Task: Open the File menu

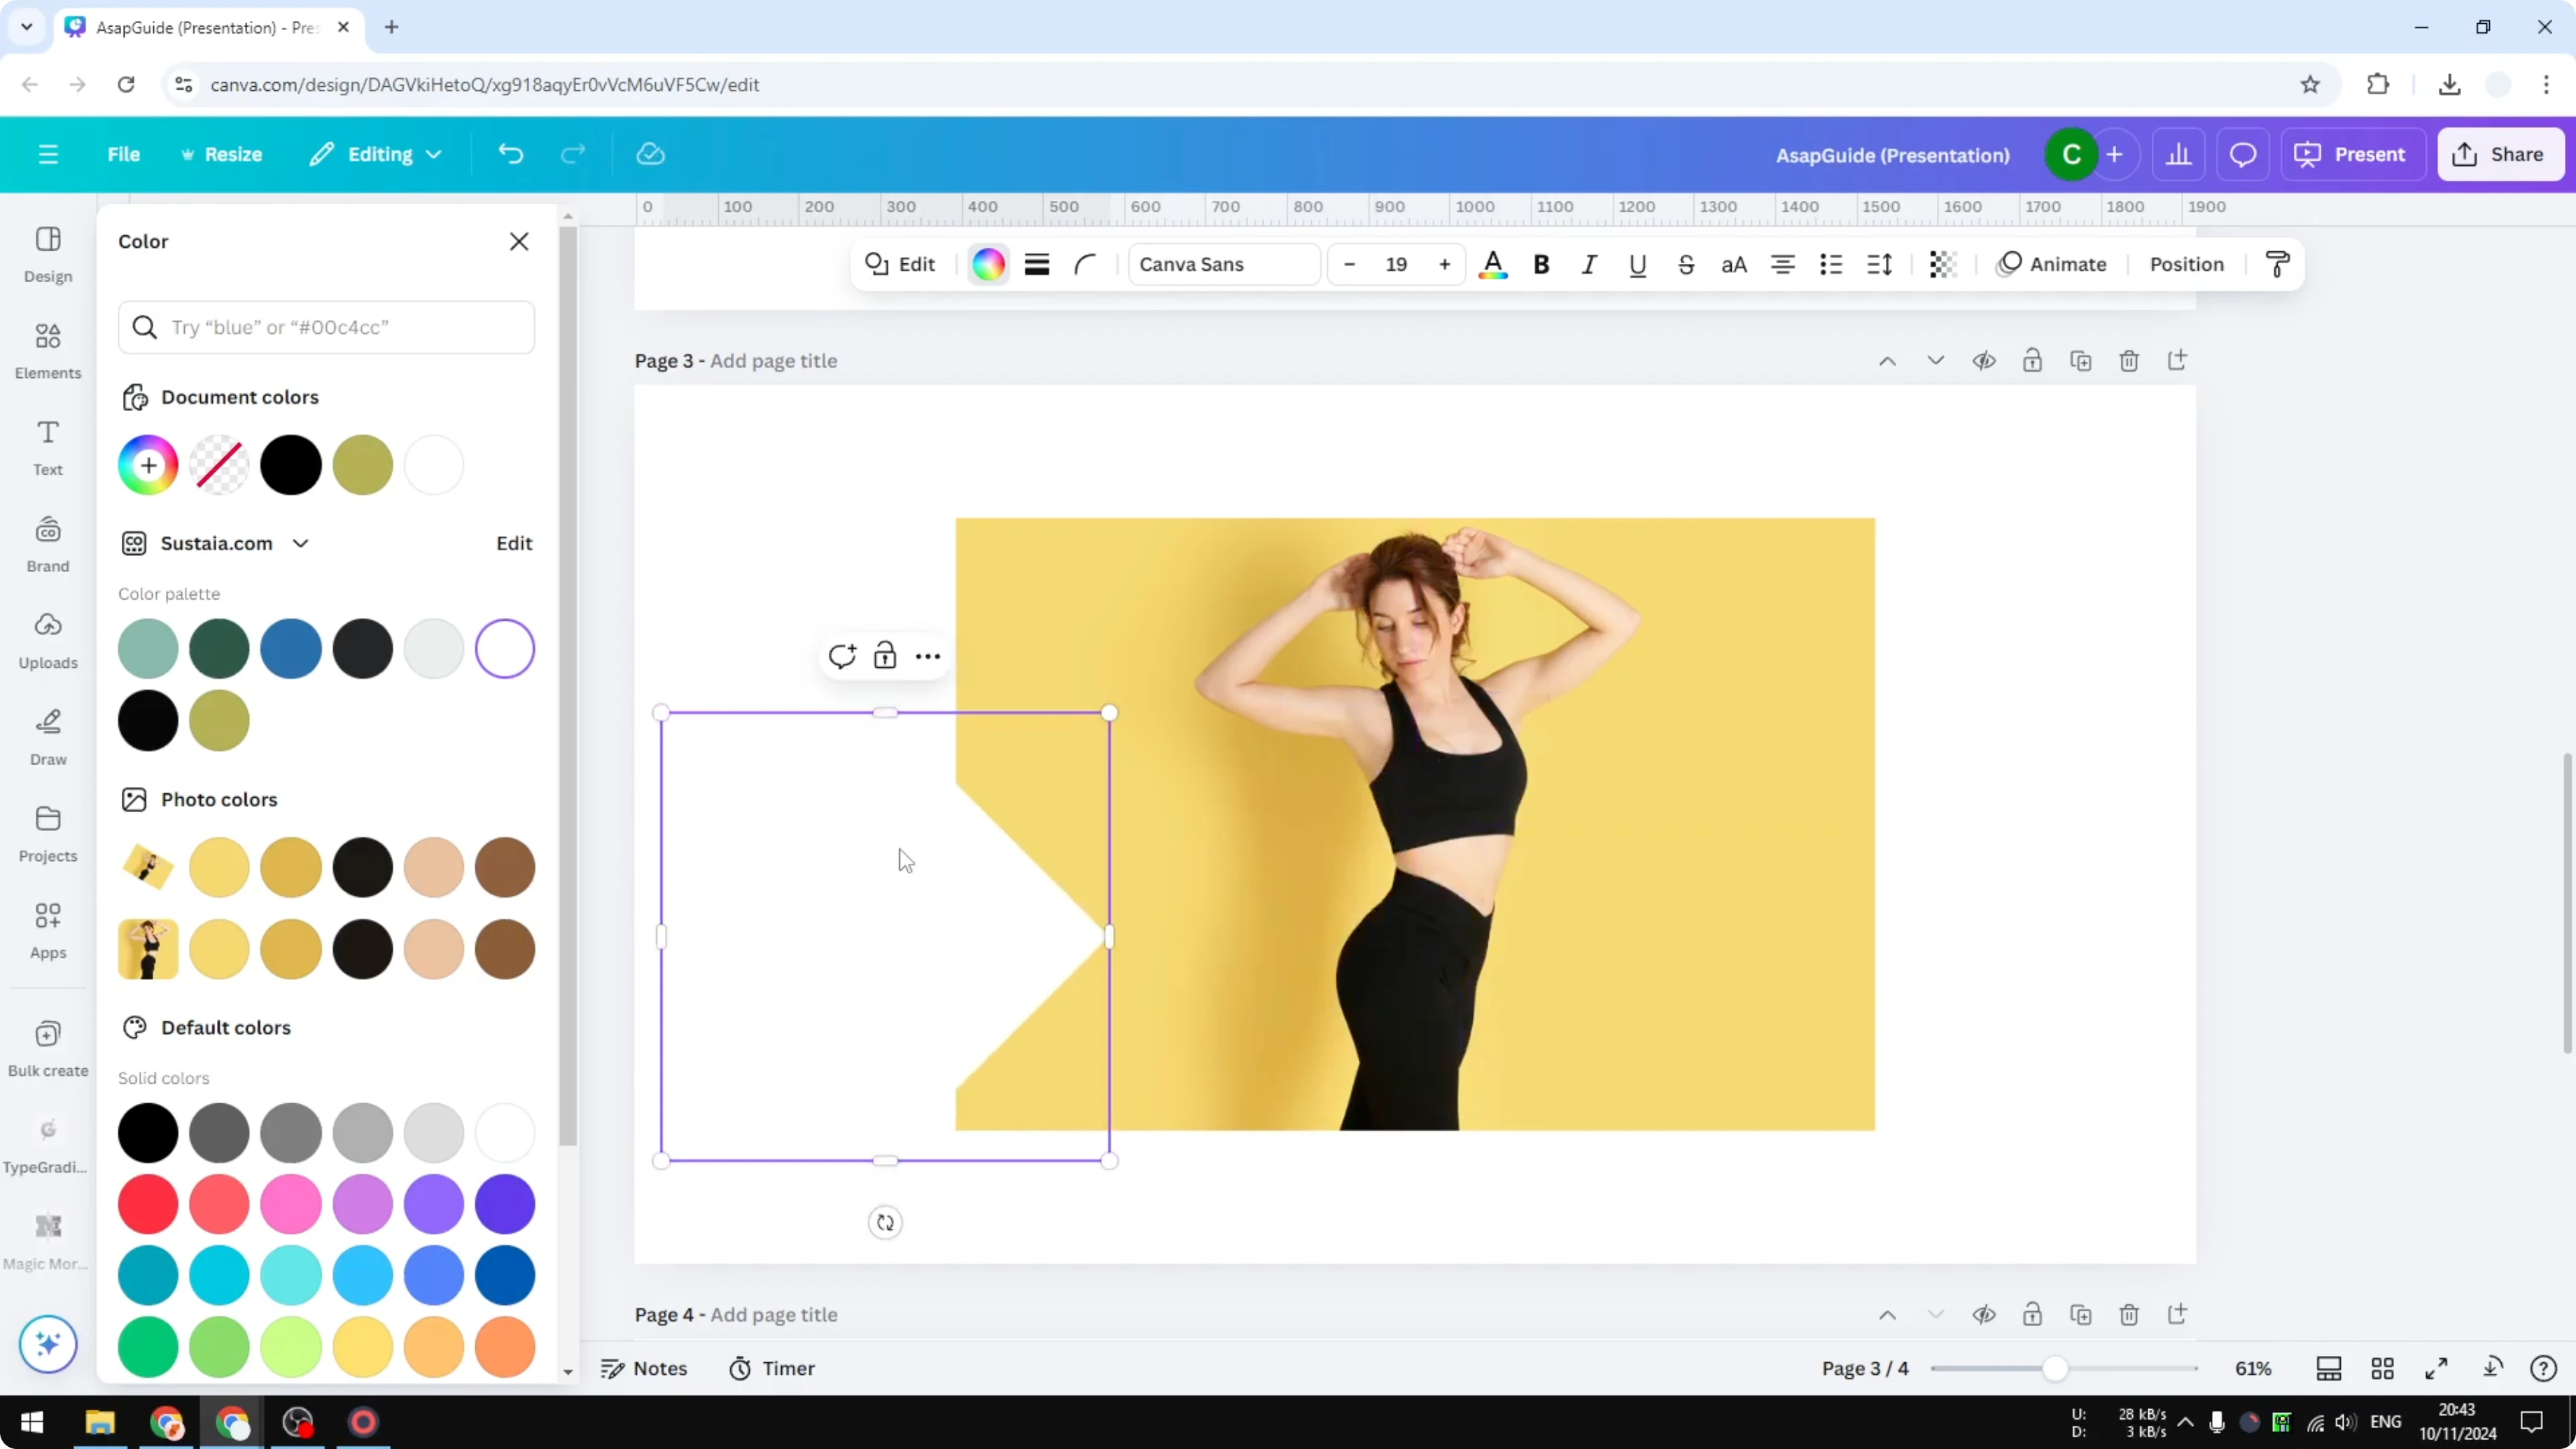Action: 124,154
